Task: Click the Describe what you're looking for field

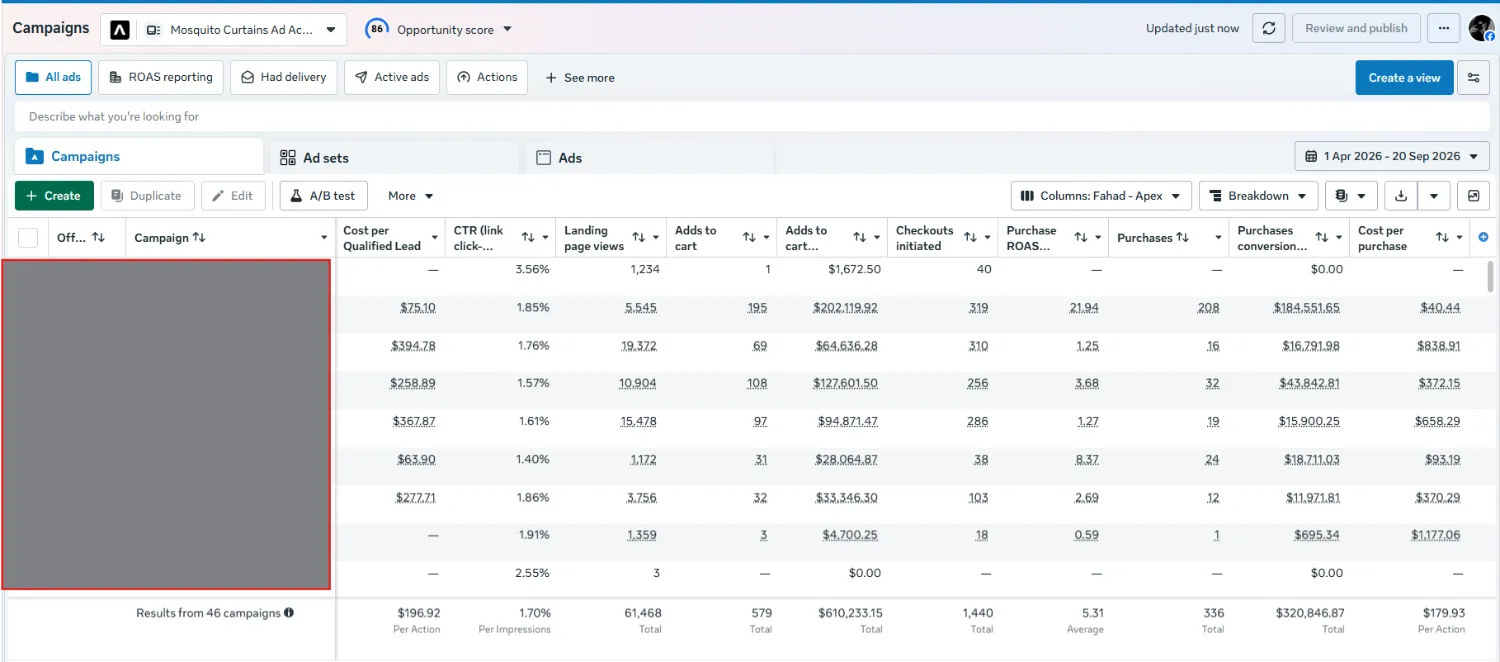Action: (x=750, y=116)
